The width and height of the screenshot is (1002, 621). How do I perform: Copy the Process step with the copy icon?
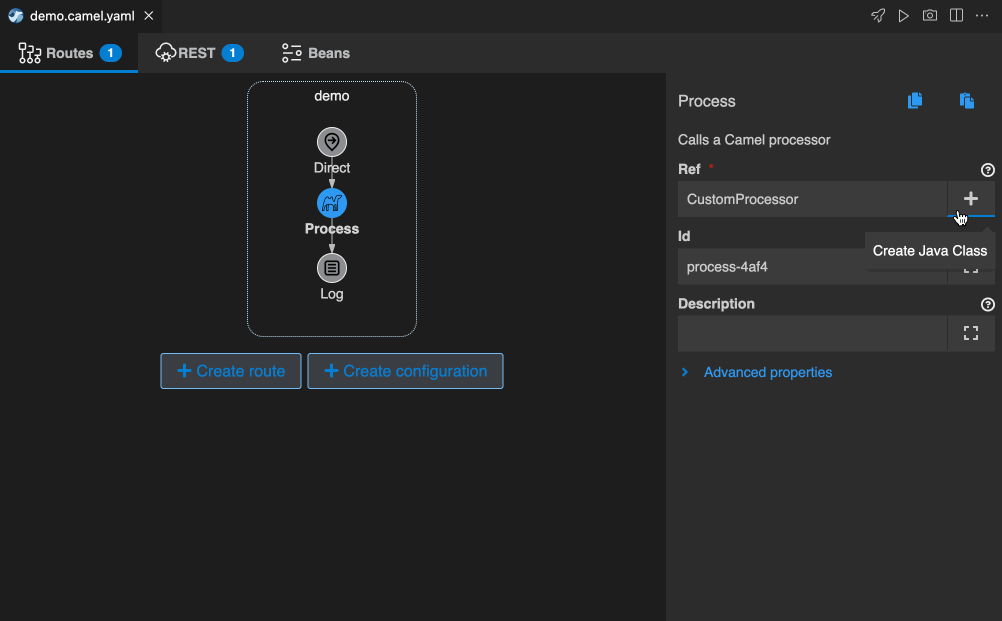[915, 101]
